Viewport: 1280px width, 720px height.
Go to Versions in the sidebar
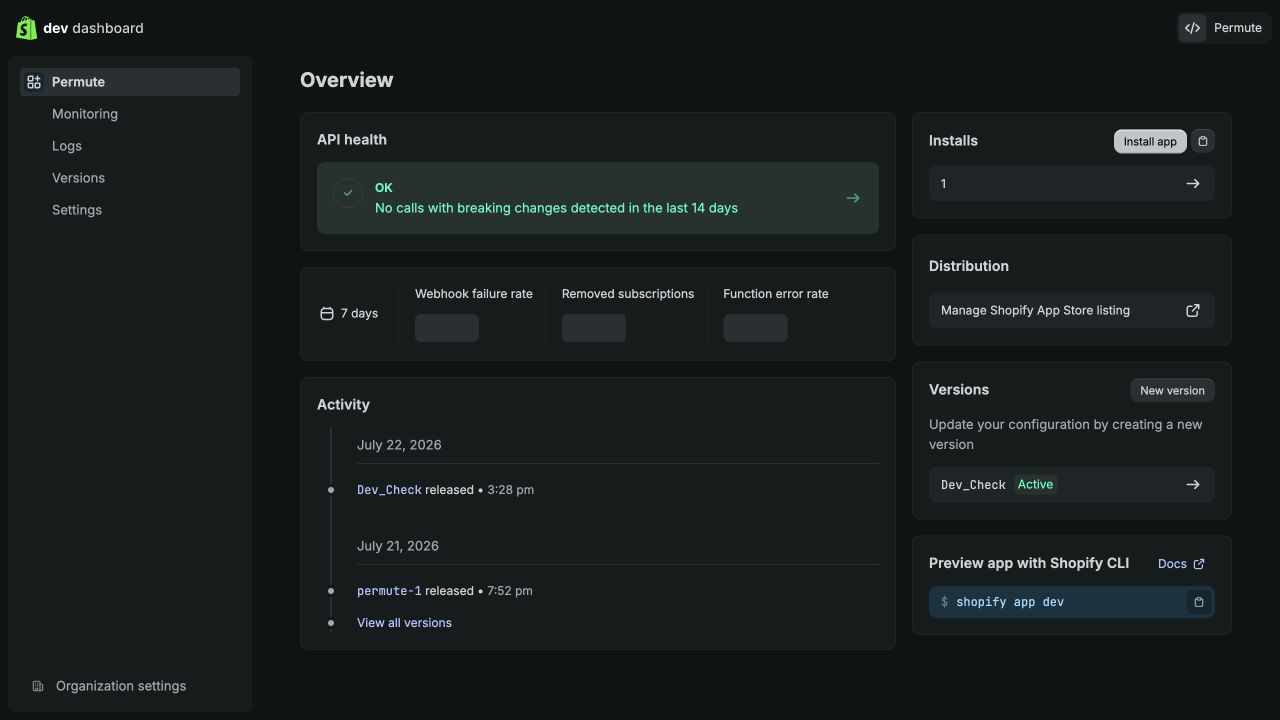click(x=78, y=178)
